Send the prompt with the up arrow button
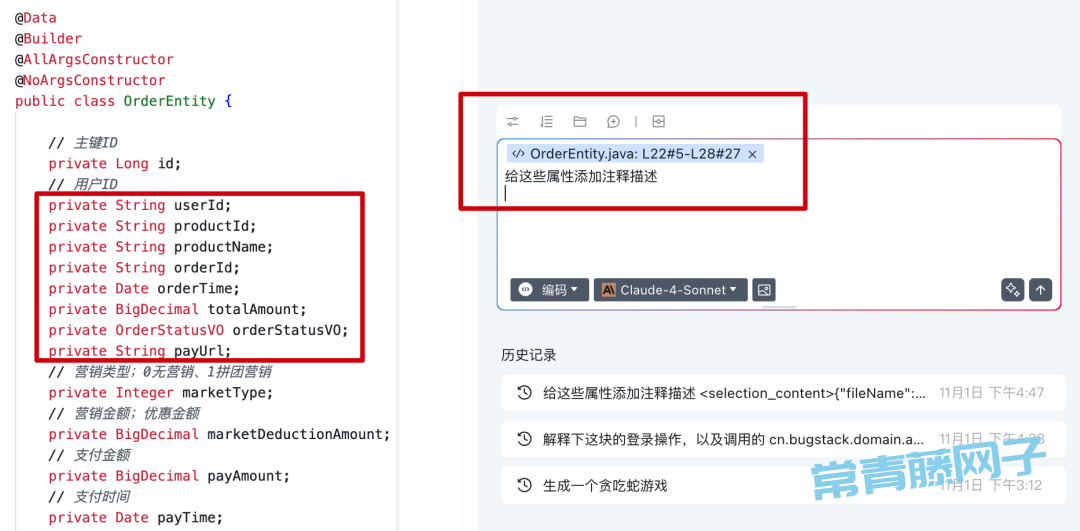Screen dimensions: 1080x531 (x=1040, y=290)
